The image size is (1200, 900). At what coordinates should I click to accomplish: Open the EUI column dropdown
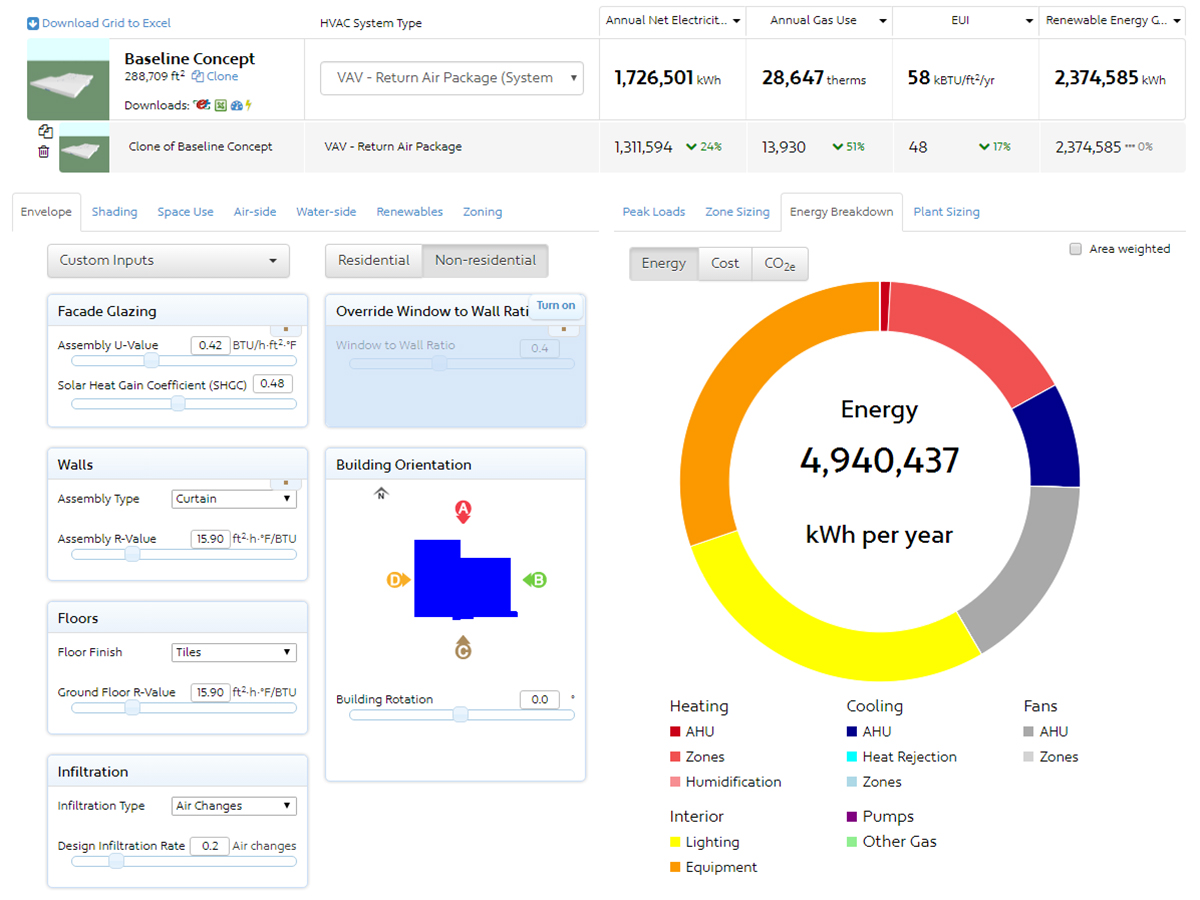(x=1029, y=20)
